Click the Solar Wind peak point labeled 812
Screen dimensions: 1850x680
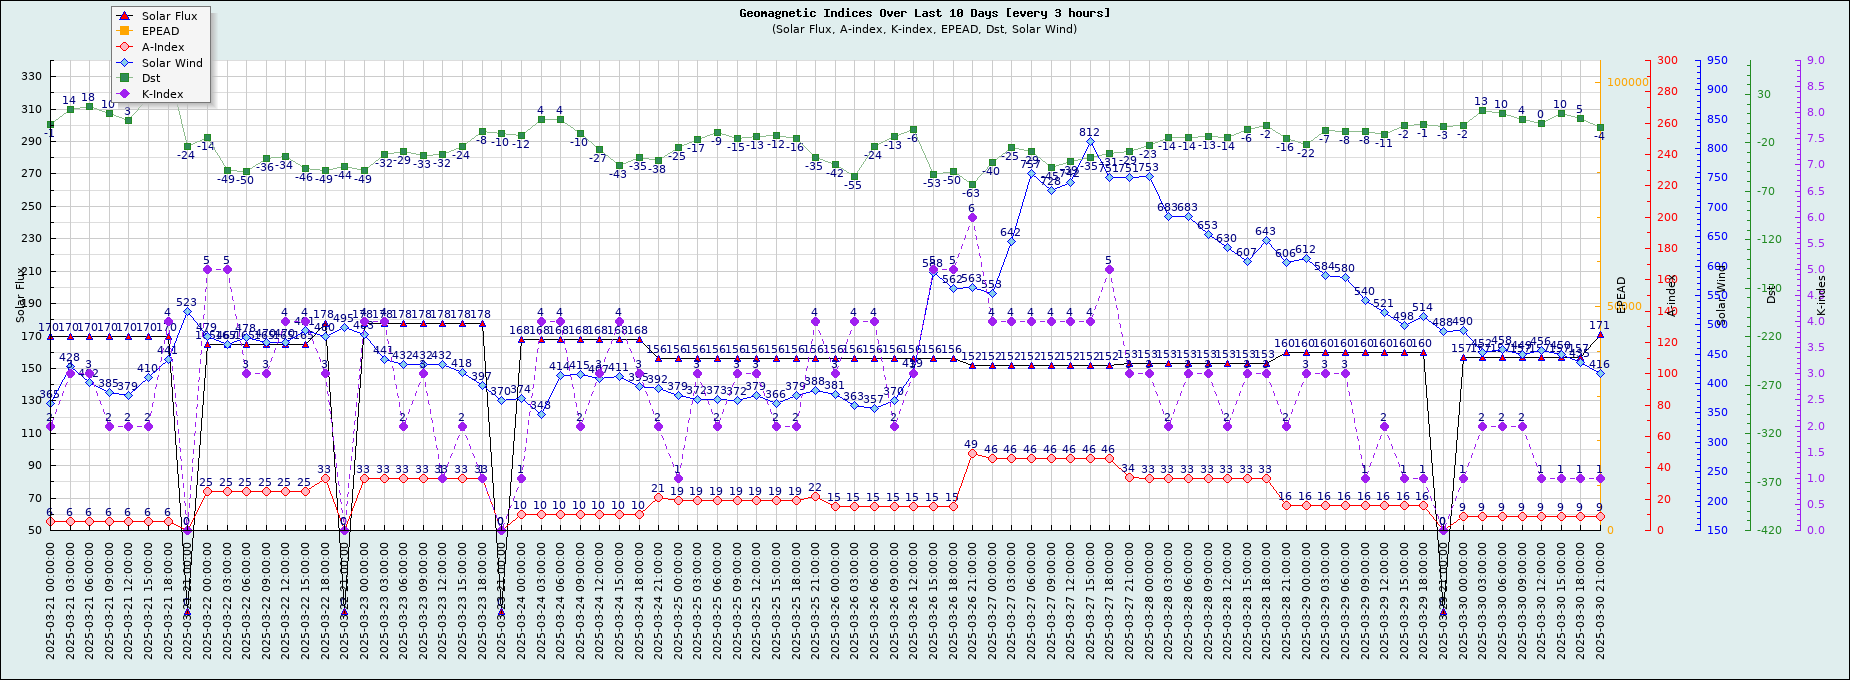click(x=1090, y=142)
